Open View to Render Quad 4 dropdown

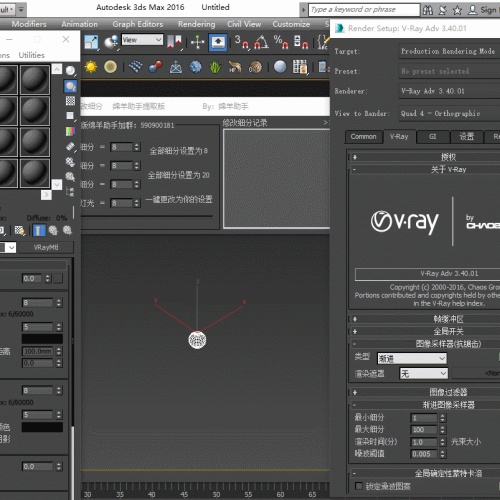449,113
